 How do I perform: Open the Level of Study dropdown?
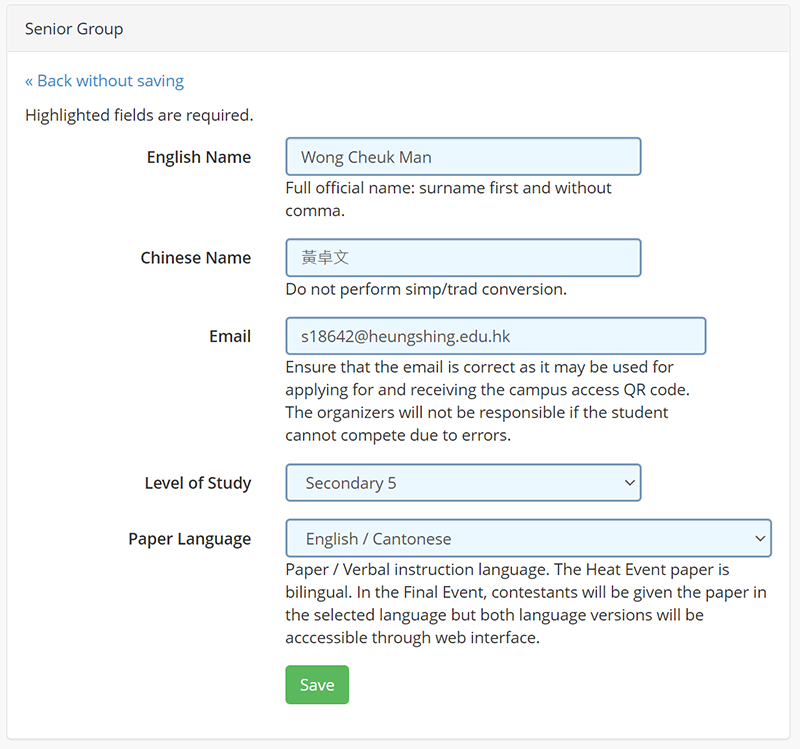(463, 483)
